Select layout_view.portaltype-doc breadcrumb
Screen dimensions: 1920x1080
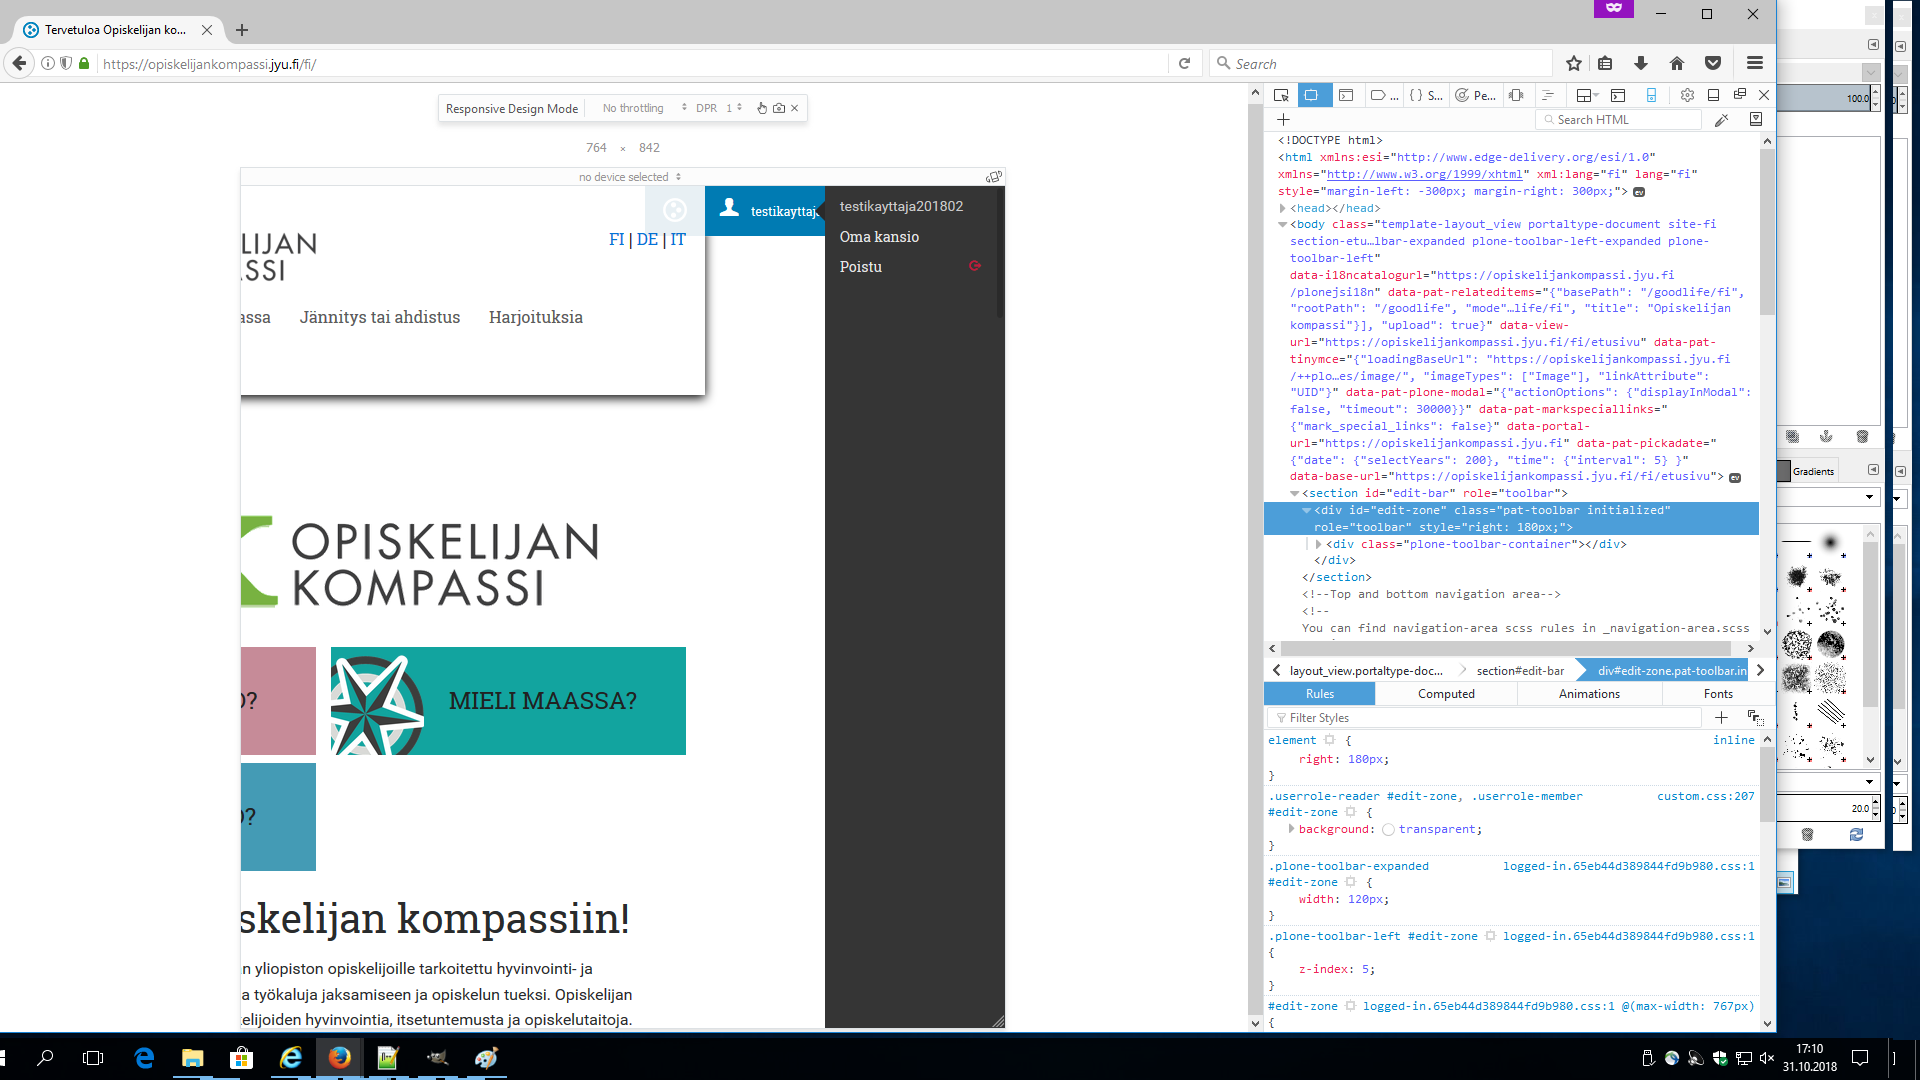click(x=1366, y=671)
